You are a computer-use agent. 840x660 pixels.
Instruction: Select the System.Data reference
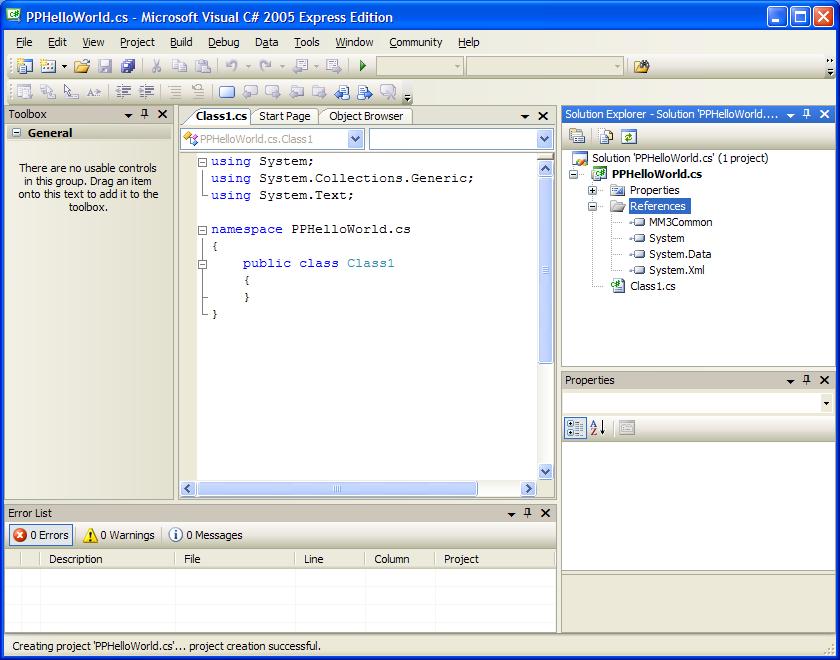tap(680, 254)
